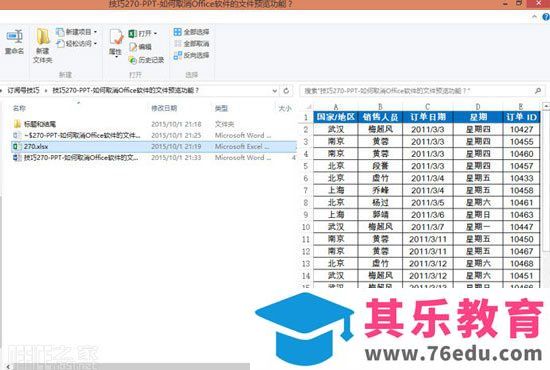Click 订单日期 header in preview
The image size is (550, 370).
428,117
